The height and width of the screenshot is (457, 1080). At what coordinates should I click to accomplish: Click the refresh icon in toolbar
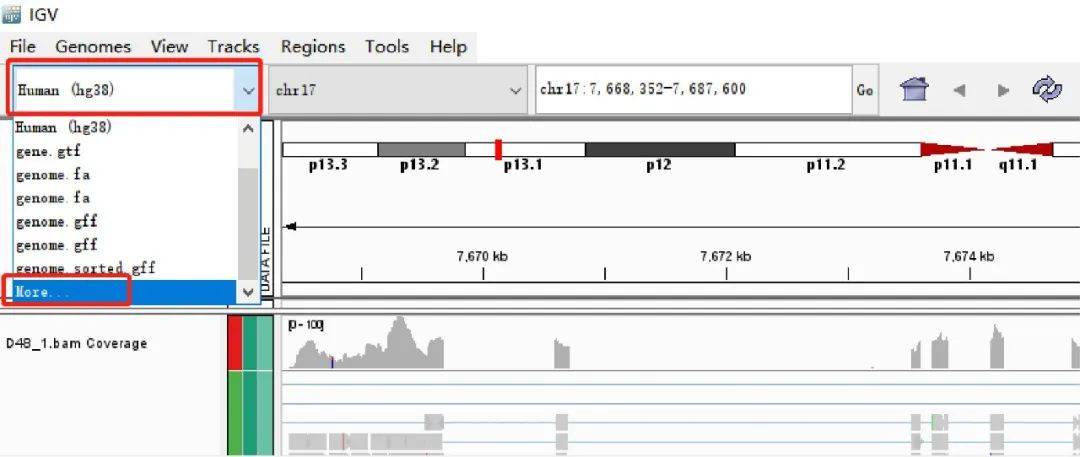(x=1047, y=90)
